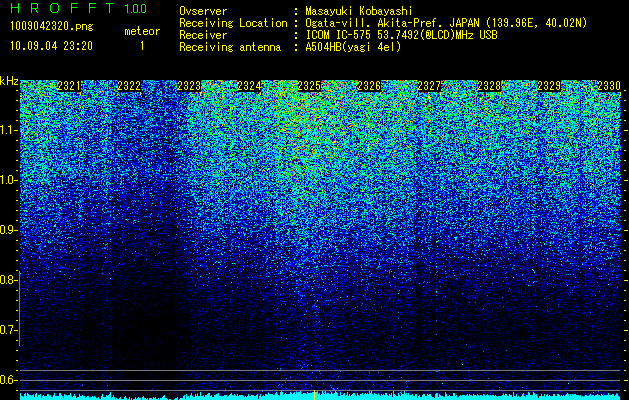Click the 2321 time marker label
The height and width of the screenshot is (400, 629).
[69, 86]
